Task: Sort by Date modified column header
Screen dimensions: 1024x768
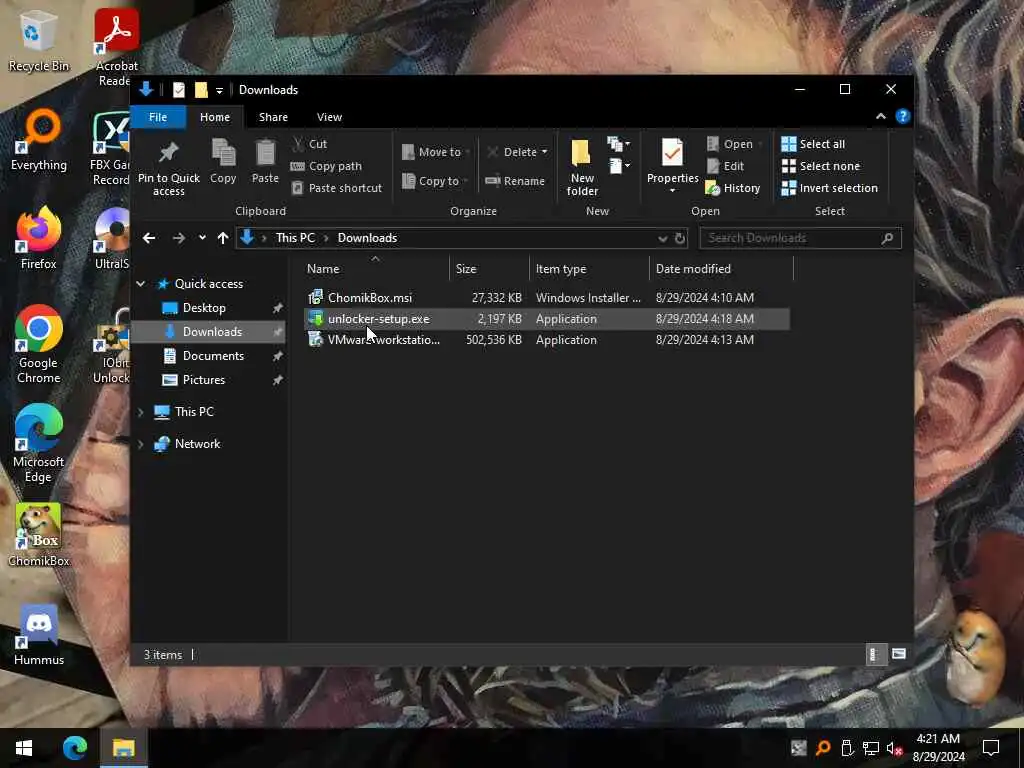Action: click(721, 268)
